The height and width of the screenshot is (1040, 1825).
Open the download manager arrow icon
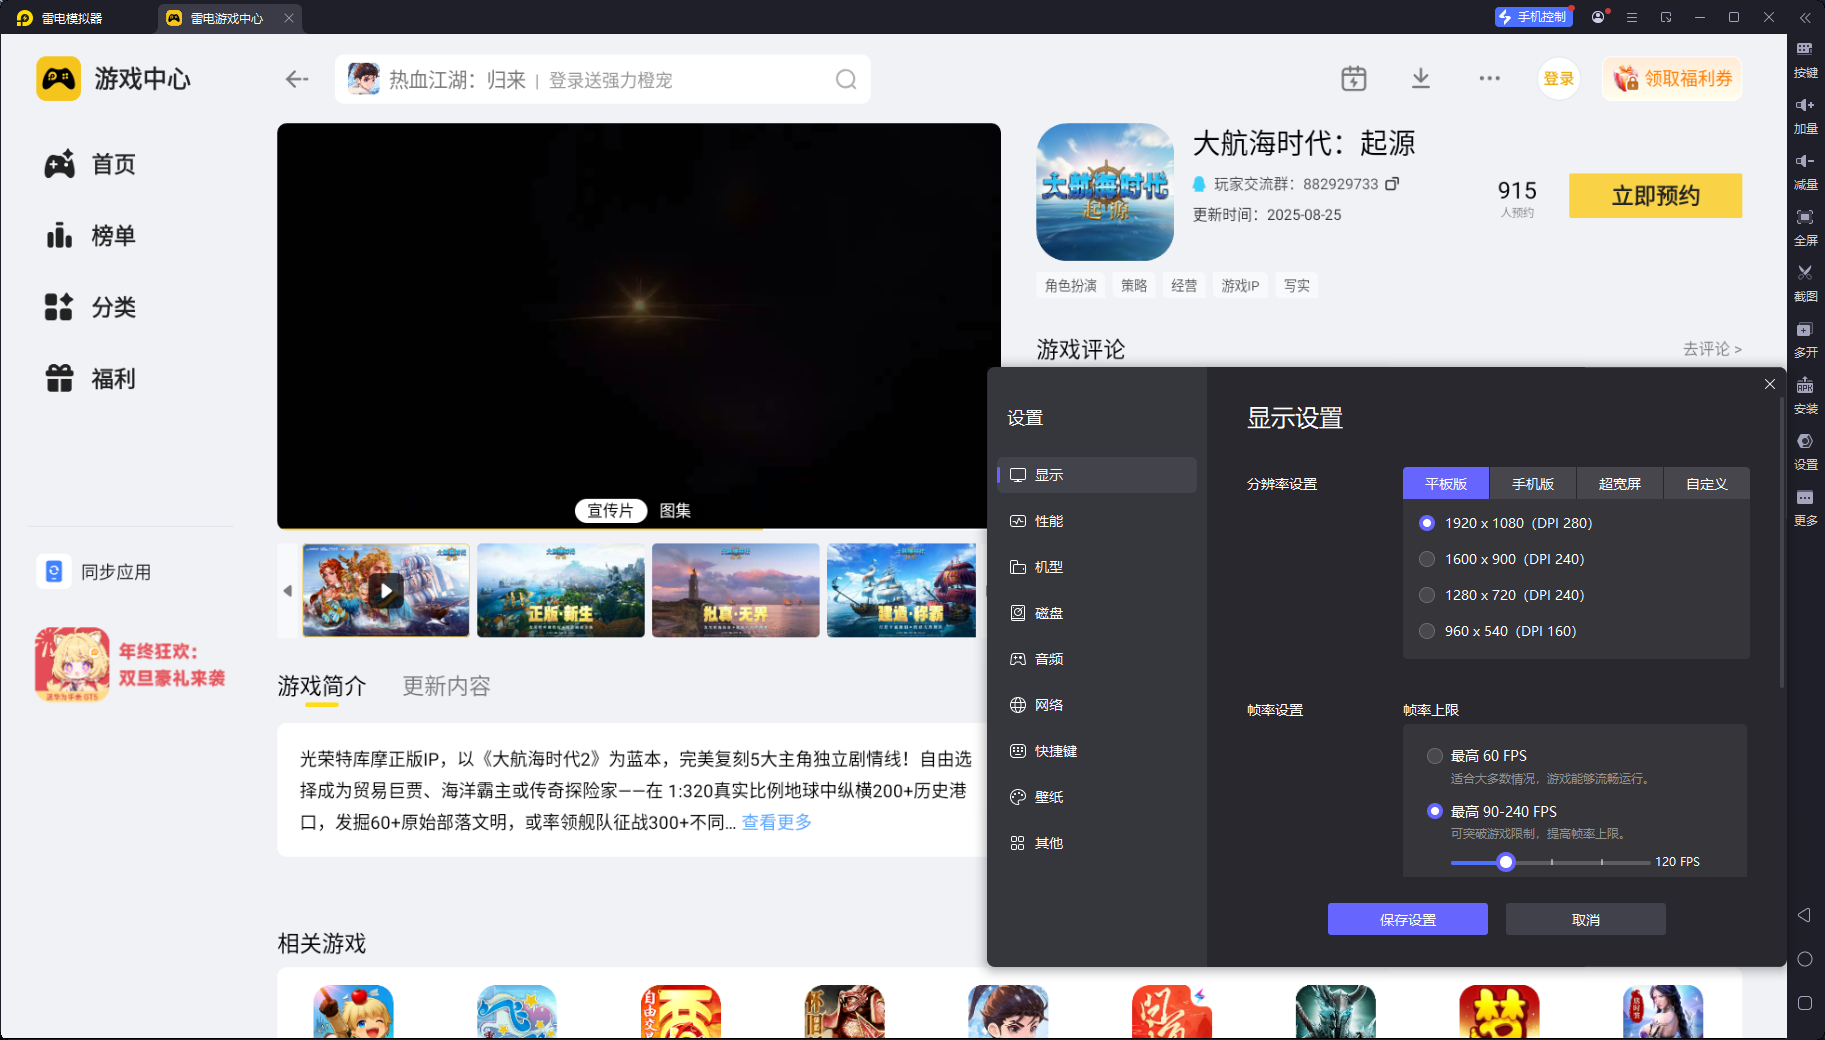1420,79
